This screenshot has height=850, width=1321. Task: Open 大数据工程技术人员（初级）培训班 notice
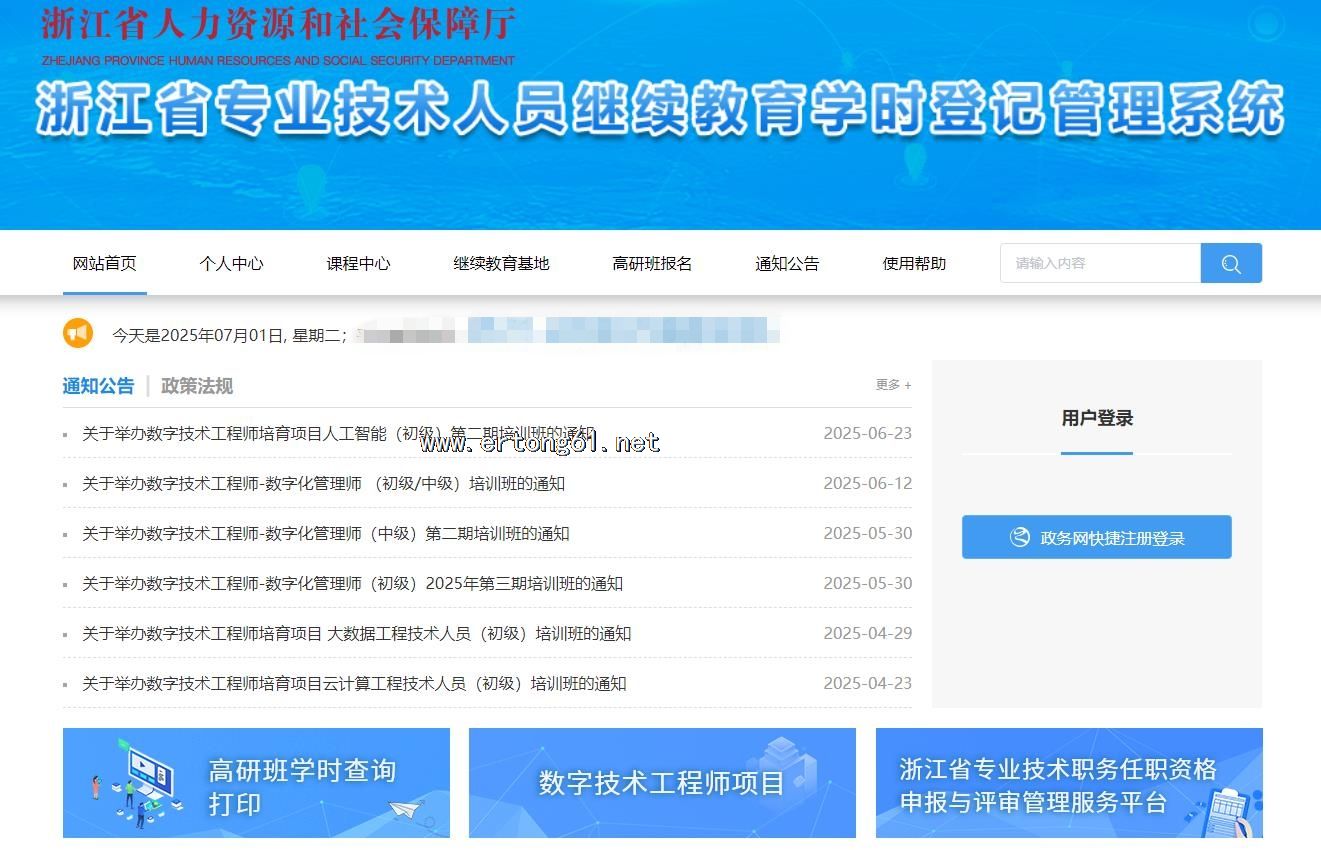point(356,634)
